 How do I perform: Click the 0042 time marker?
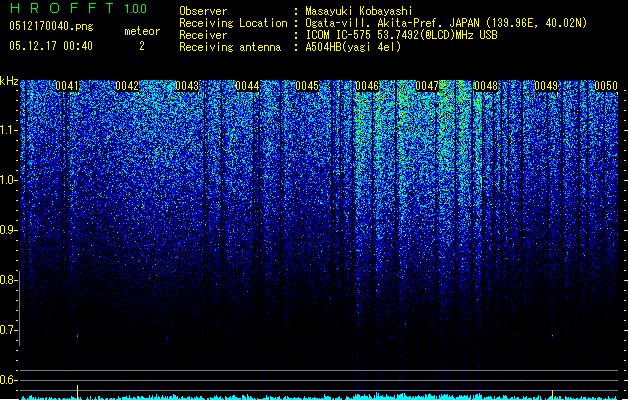(127, 86)
